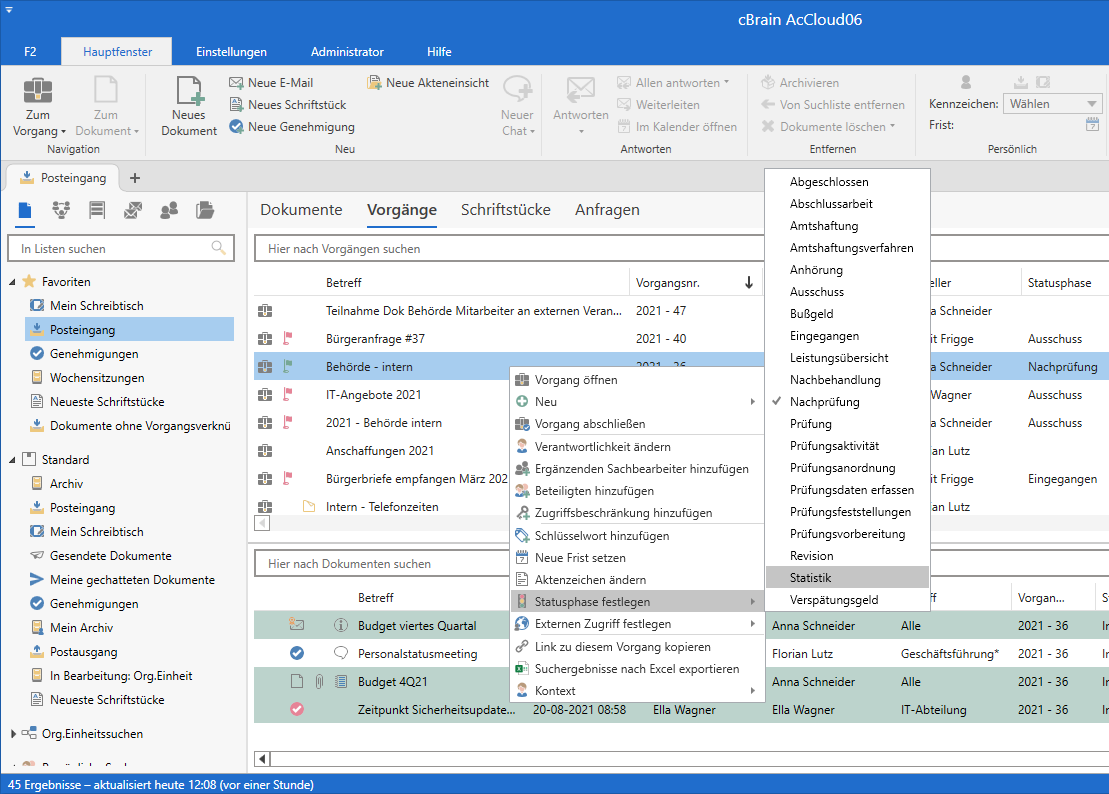This screenshot has width=1109, height=794.
Task: Click Vorgang abschließen in context menu
Action: pos(589,424)
